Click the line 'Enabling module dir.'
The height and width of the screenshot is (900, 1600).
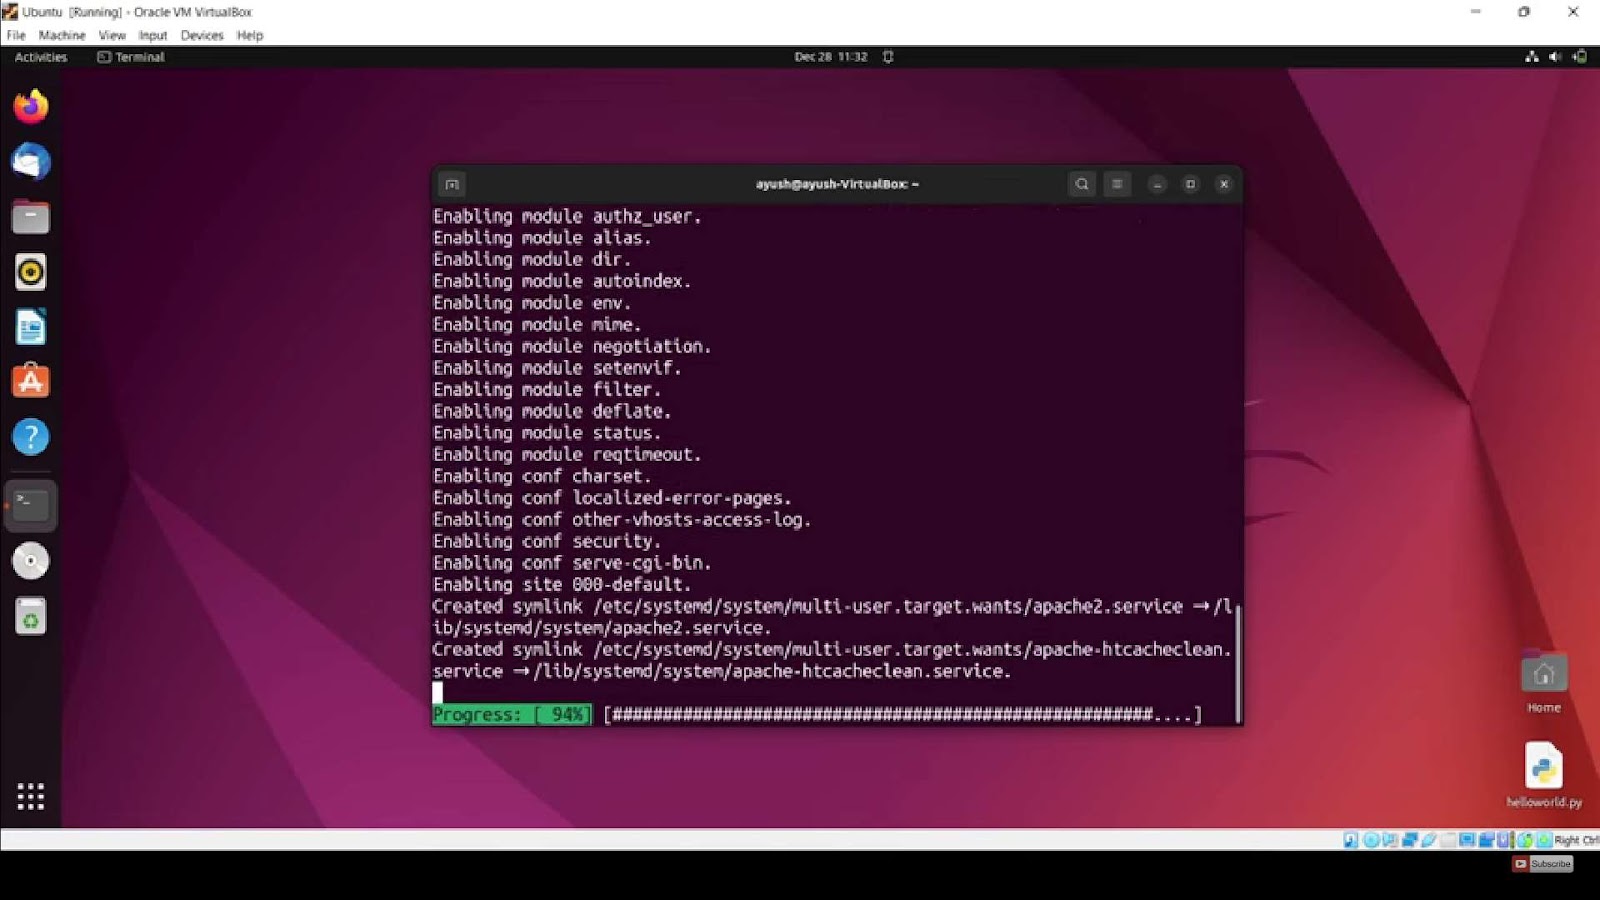(x=532, y=259)
